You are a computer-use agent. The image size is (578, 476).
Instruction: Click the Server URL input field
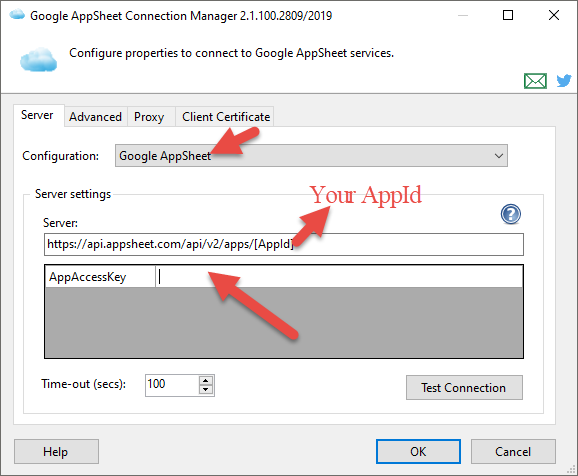coord(284,244)
